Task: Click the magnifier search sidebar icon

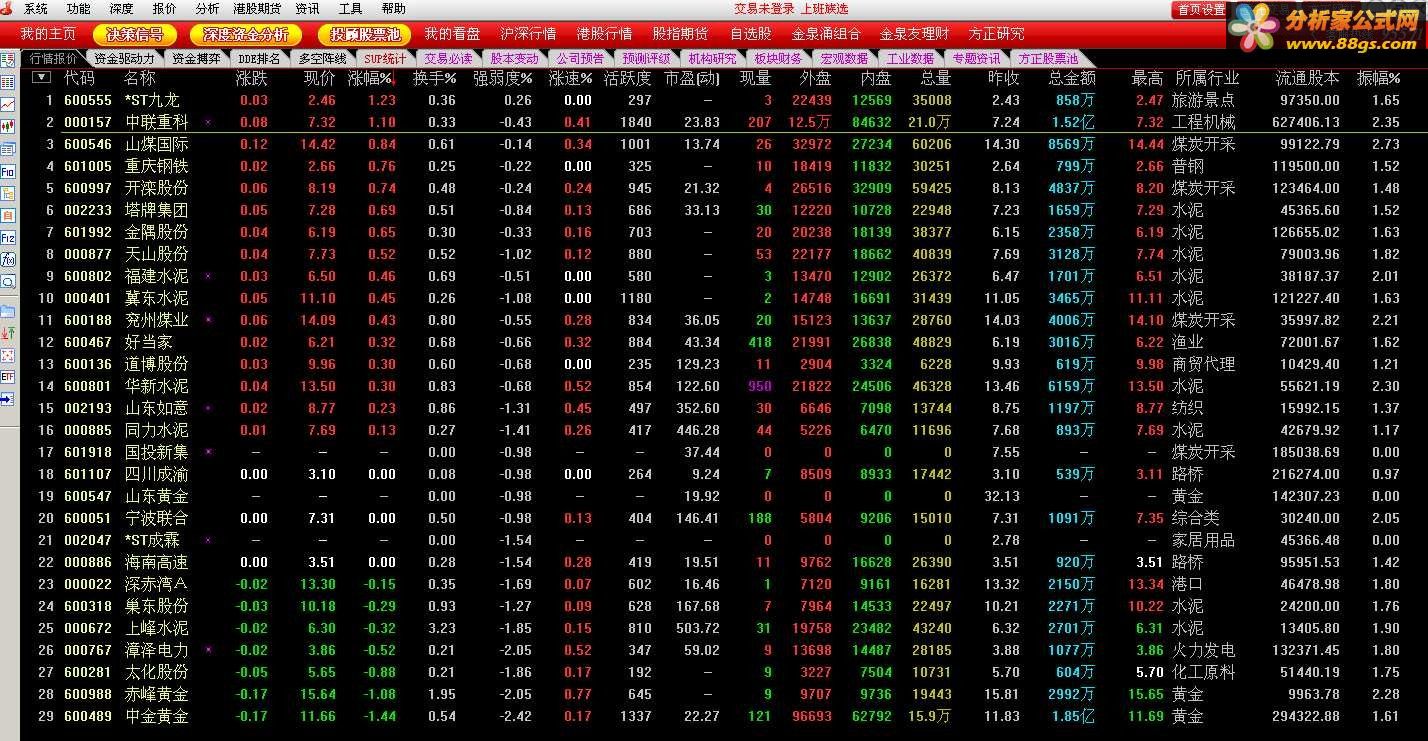Action: click(7, 282)
